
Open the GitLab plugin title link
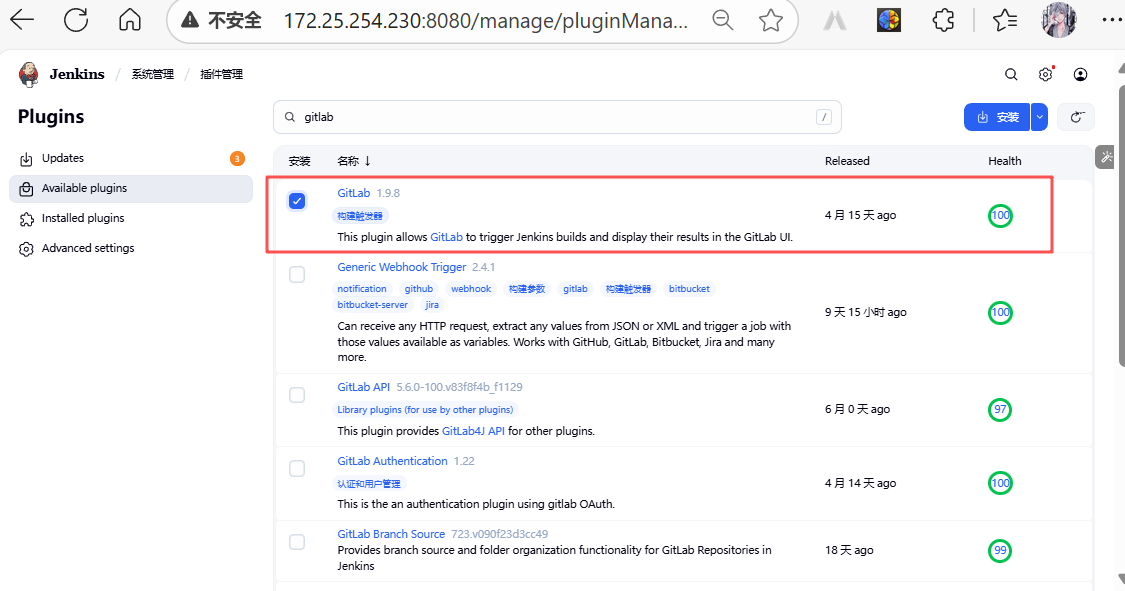354,193
